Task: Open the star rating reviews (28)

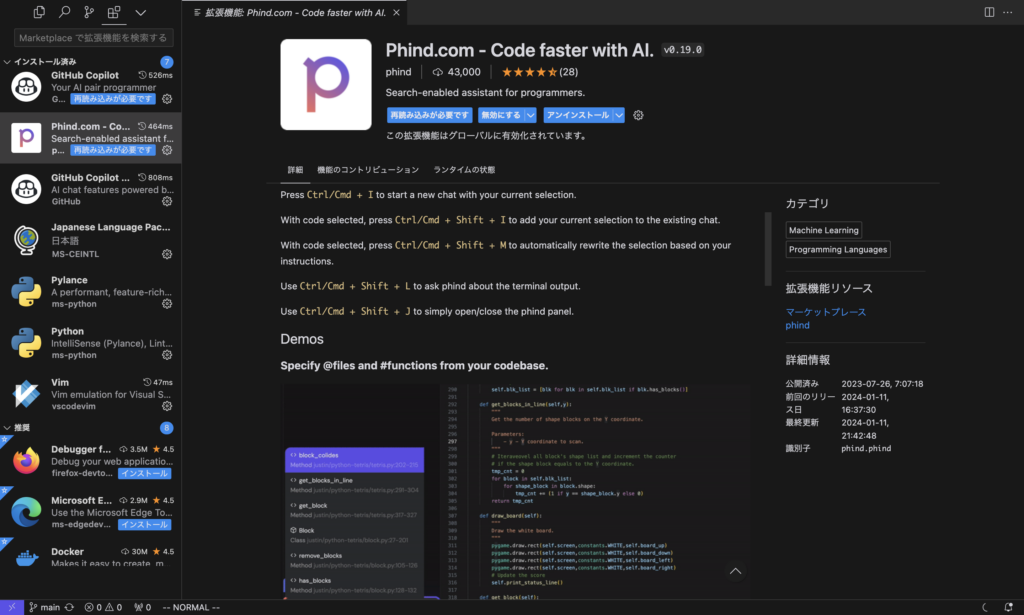Action: click(539, 72)
